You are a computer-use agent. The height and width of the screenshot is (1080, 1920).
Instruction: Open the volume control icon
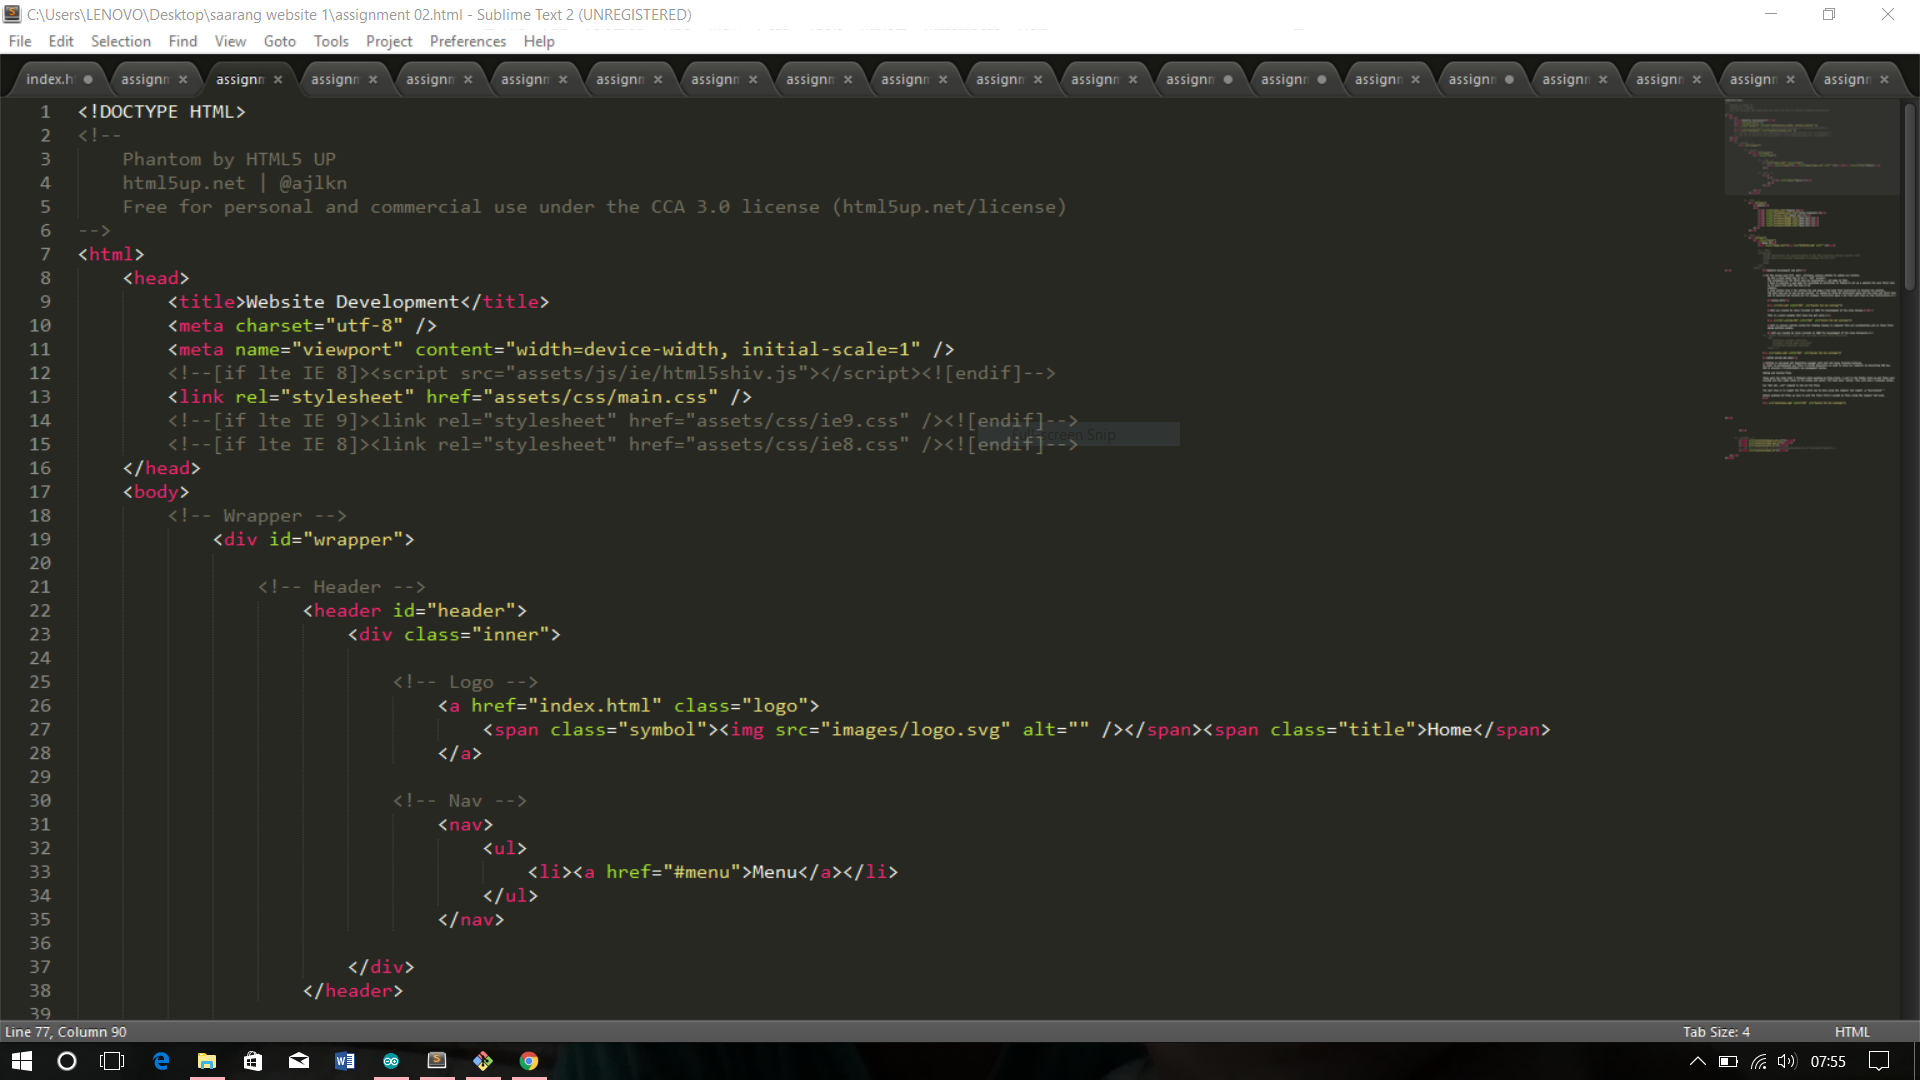click(x=1787, y=1061)
